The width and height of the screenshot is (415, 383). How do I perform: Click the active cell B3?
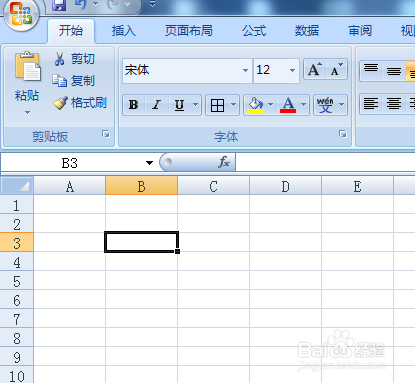(x=141, y=242)
